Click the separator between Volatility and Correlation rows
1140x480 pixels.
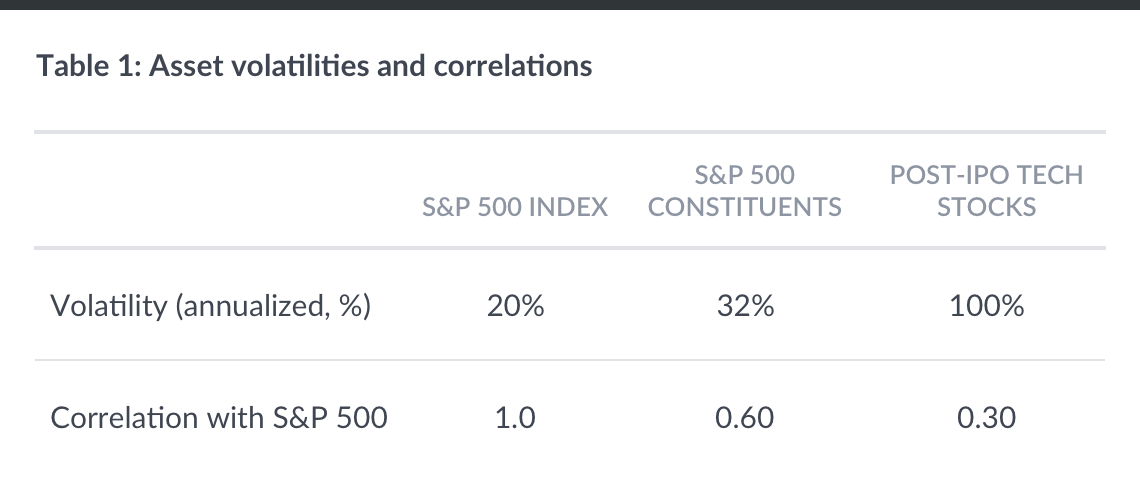click(570, 360)
